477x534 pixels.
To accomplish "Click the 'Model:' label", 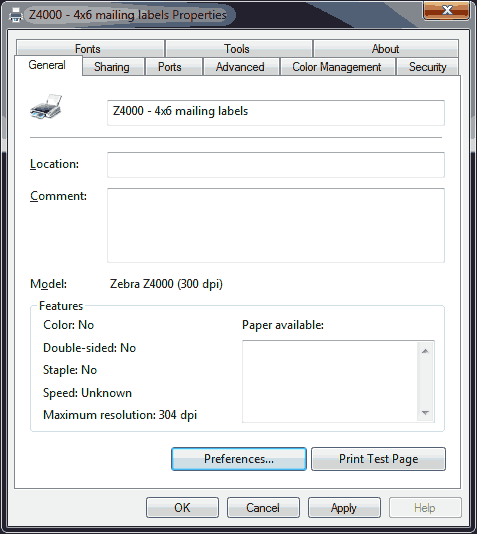I will [48, 284].
